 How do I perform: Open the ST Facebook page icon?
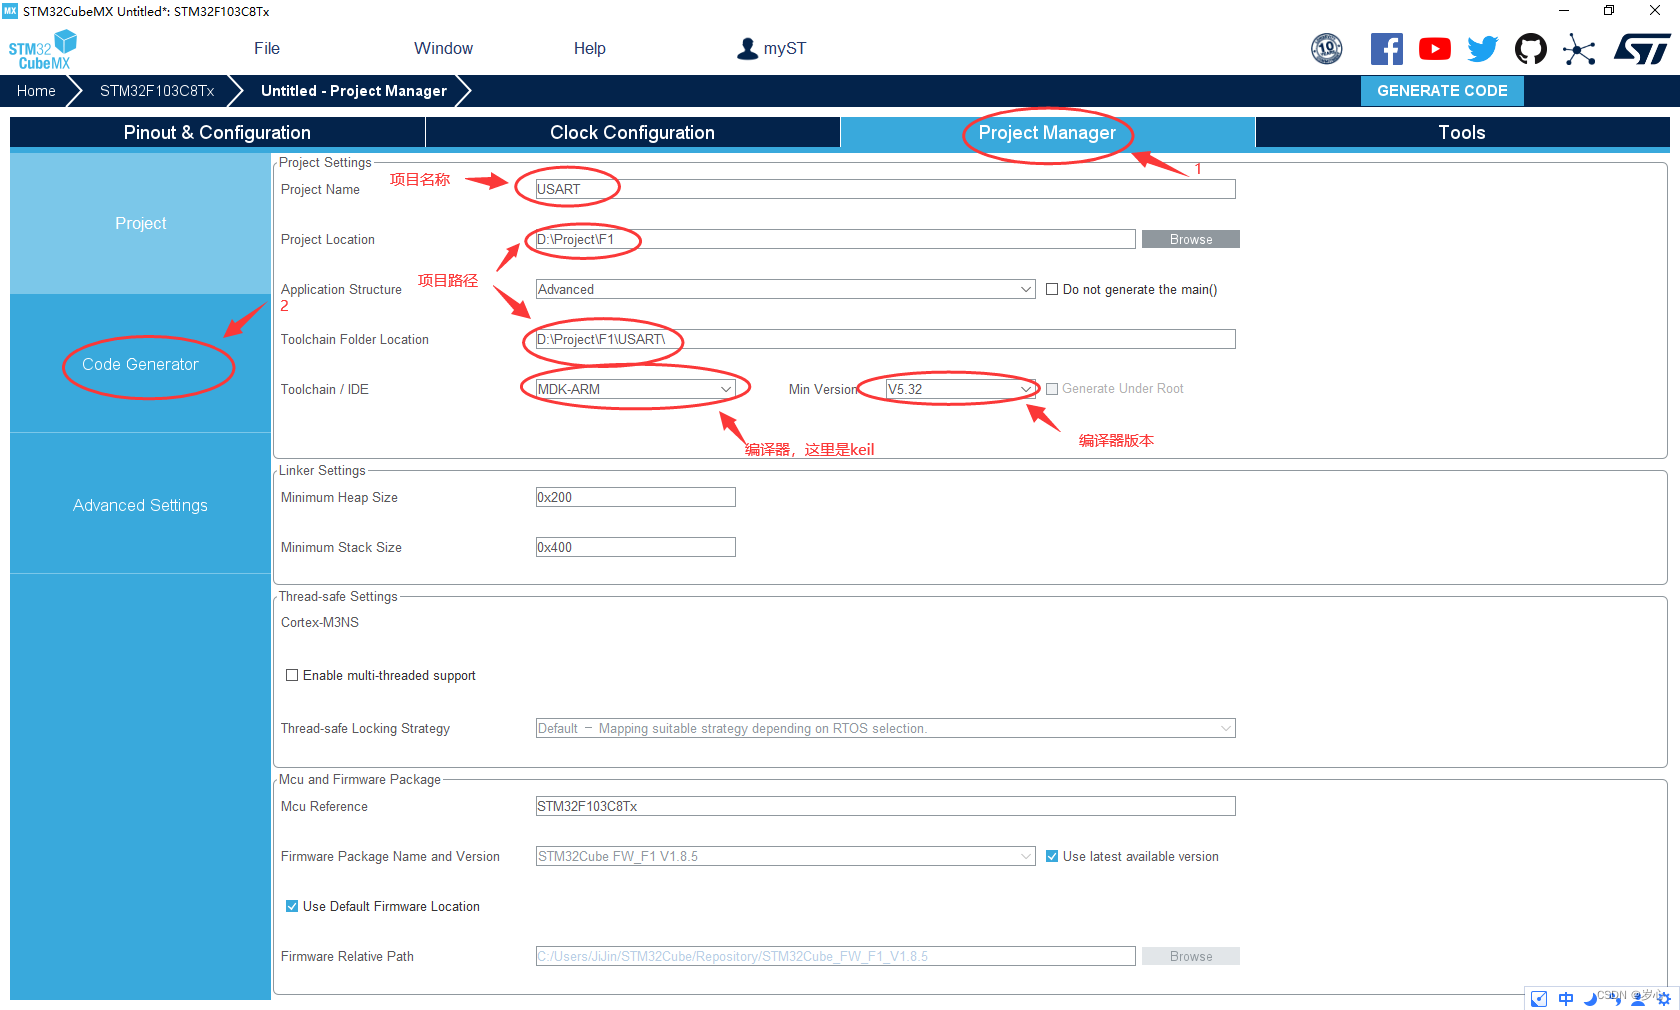click(x=1386, y=49)
